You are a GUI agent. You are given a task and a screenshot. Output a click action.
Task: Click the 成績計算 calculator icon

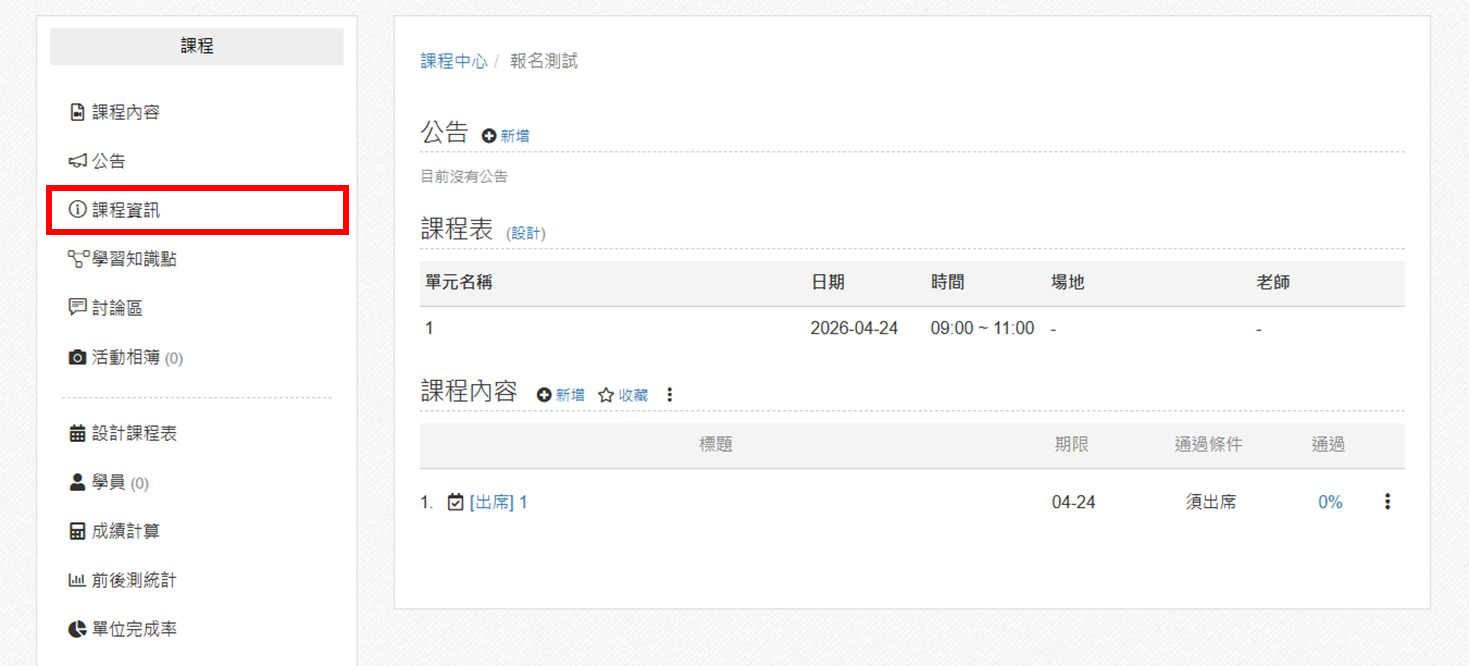[77, 532]
